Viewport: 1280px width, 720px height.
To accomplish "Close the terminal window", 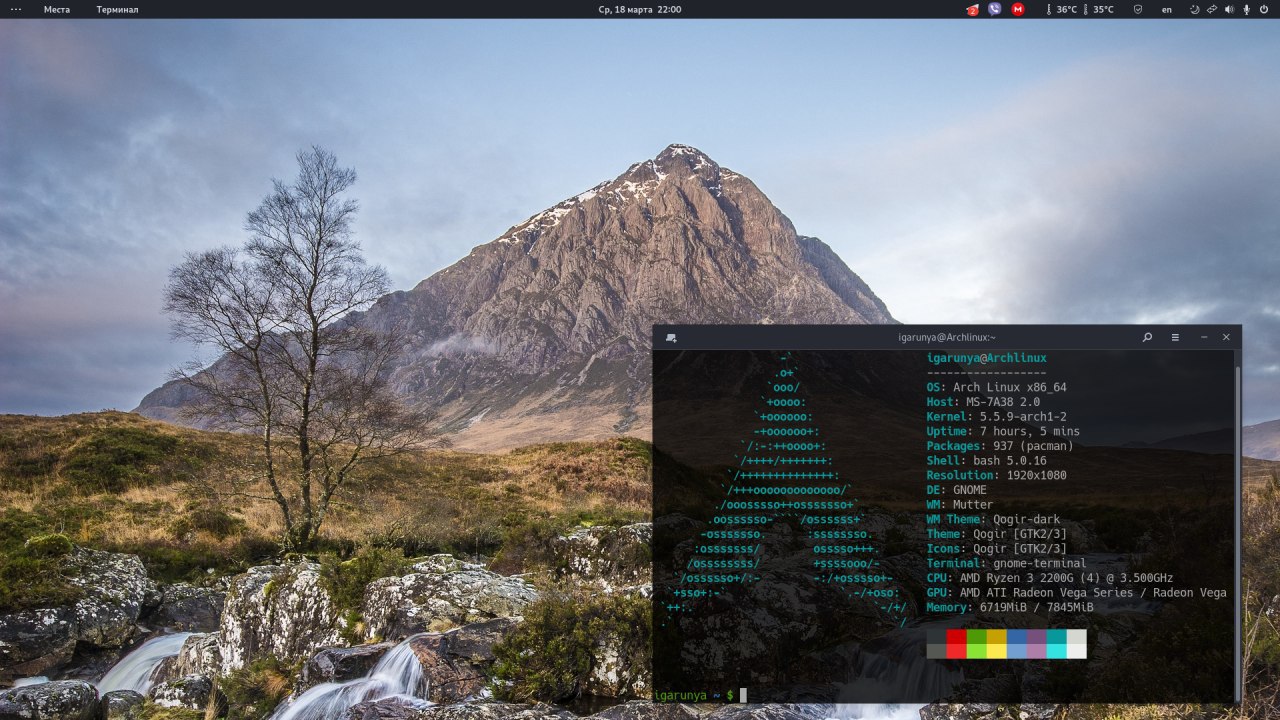I will [1226, 337].
